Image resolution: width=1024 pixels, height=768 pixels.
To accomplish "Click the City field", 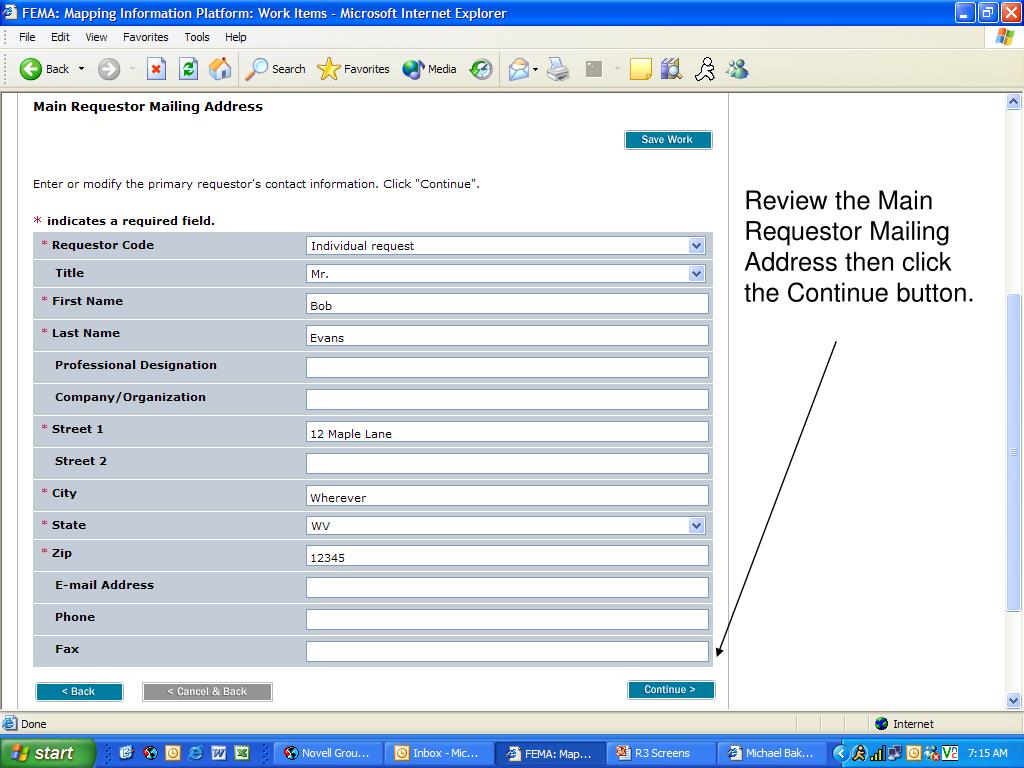I will pos(507,496).
